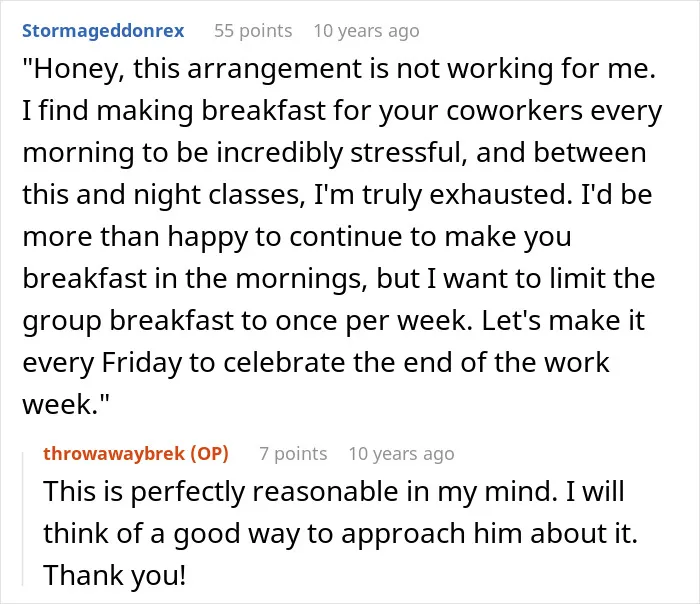The width and height of the screenshot is (700, 604).
Task: Click 'group breakfast to once per week' text
Action: coord(247,321)
